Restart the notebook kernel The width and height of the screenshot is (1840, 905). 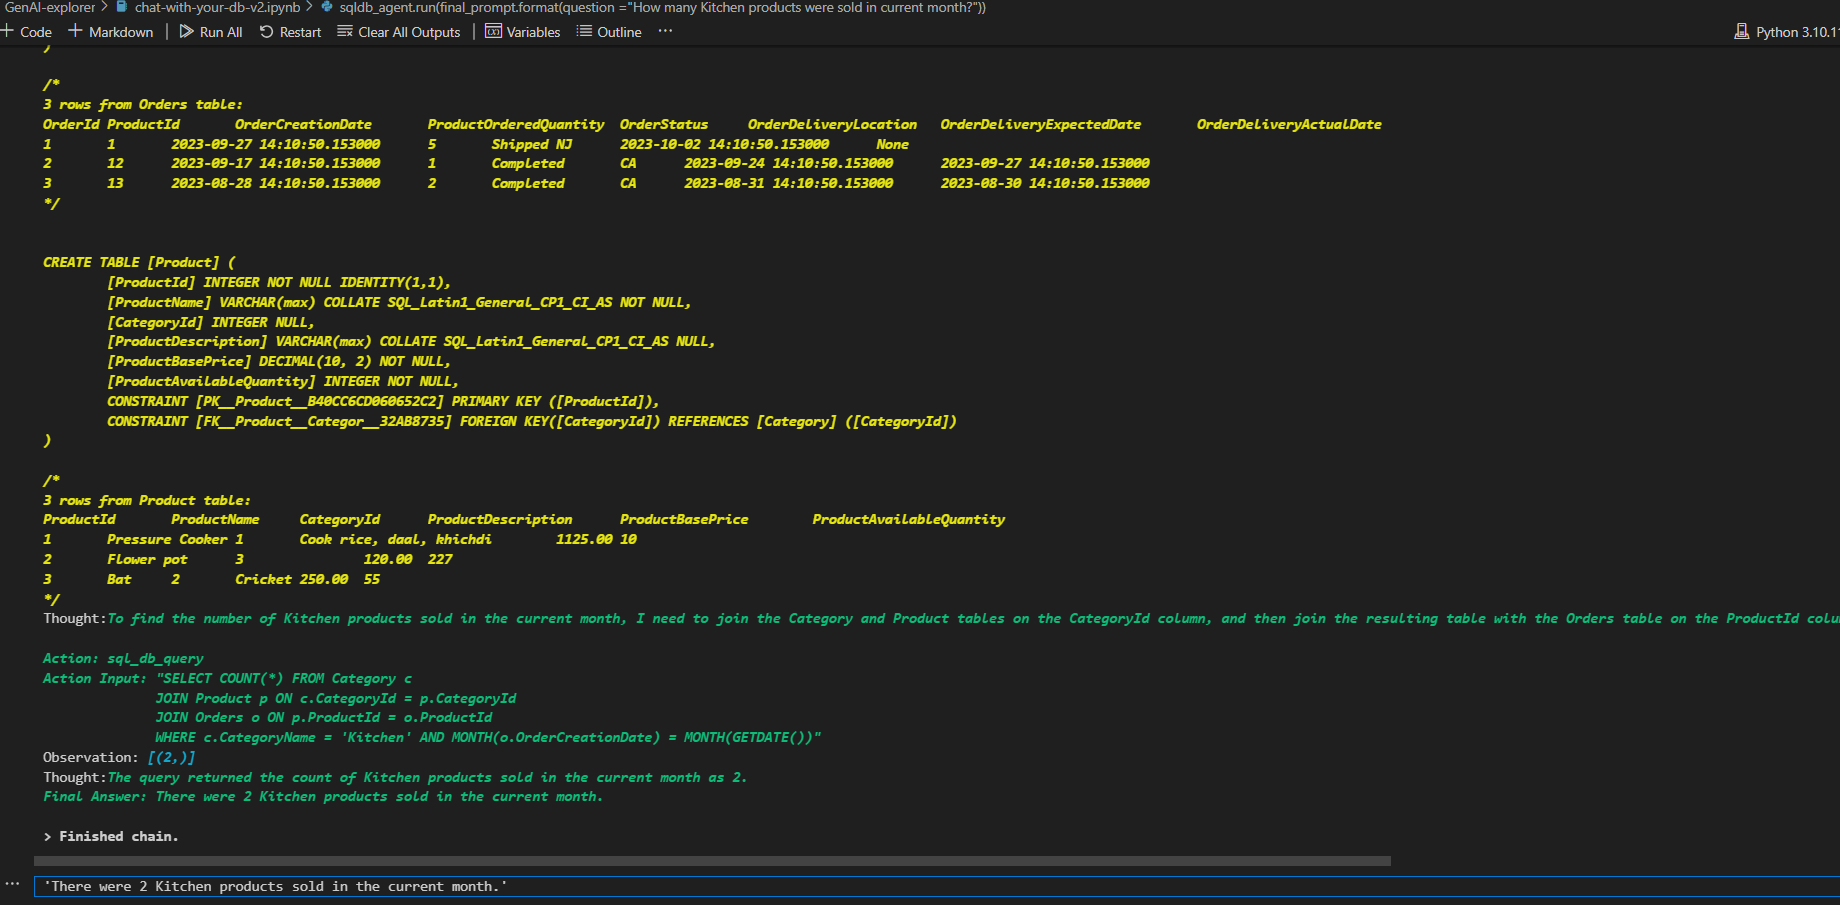pos(290,32)
